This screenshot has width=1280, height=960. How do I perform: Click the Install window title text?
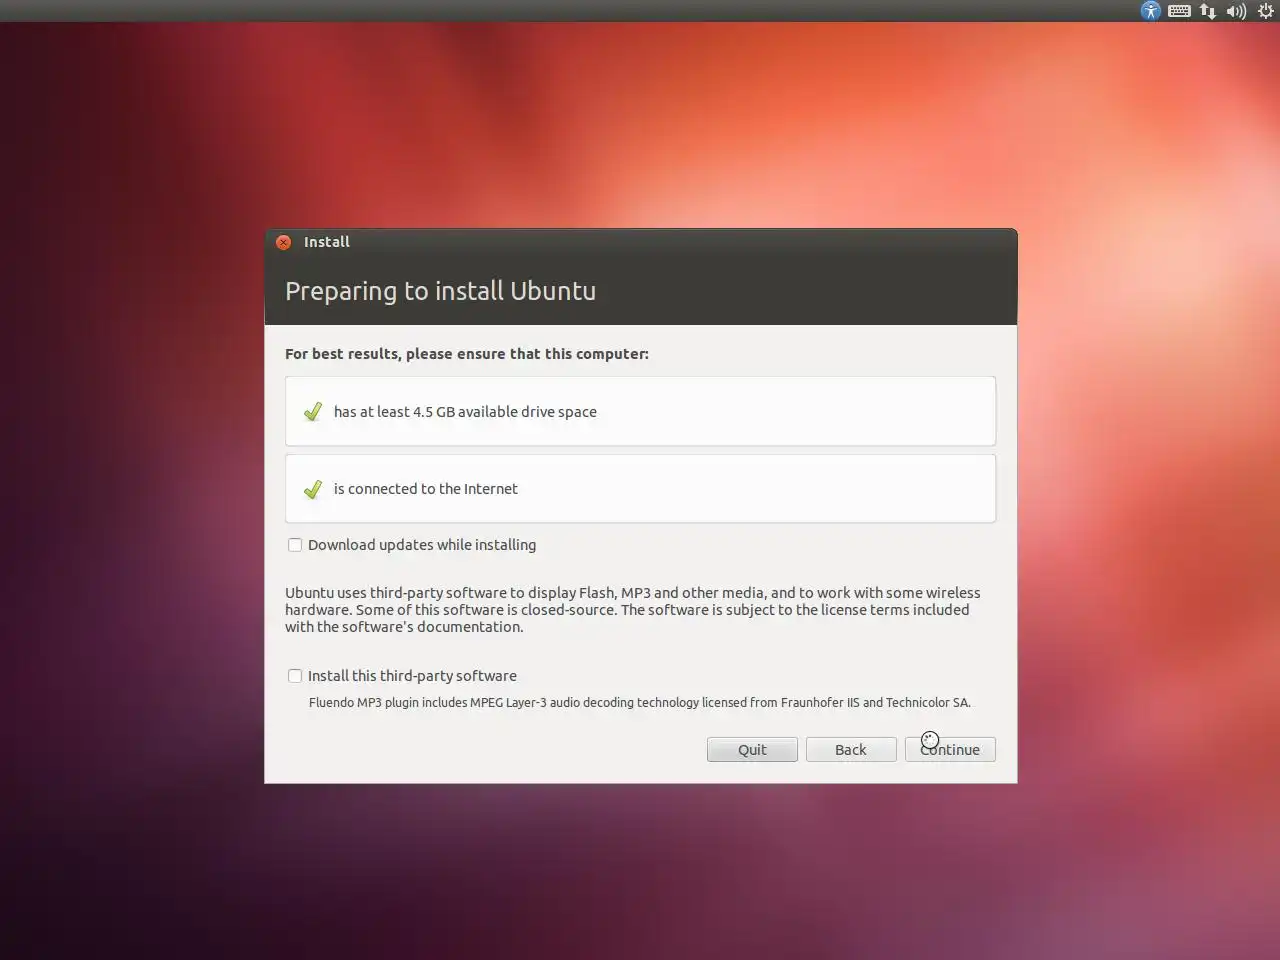tap(327, 242)
